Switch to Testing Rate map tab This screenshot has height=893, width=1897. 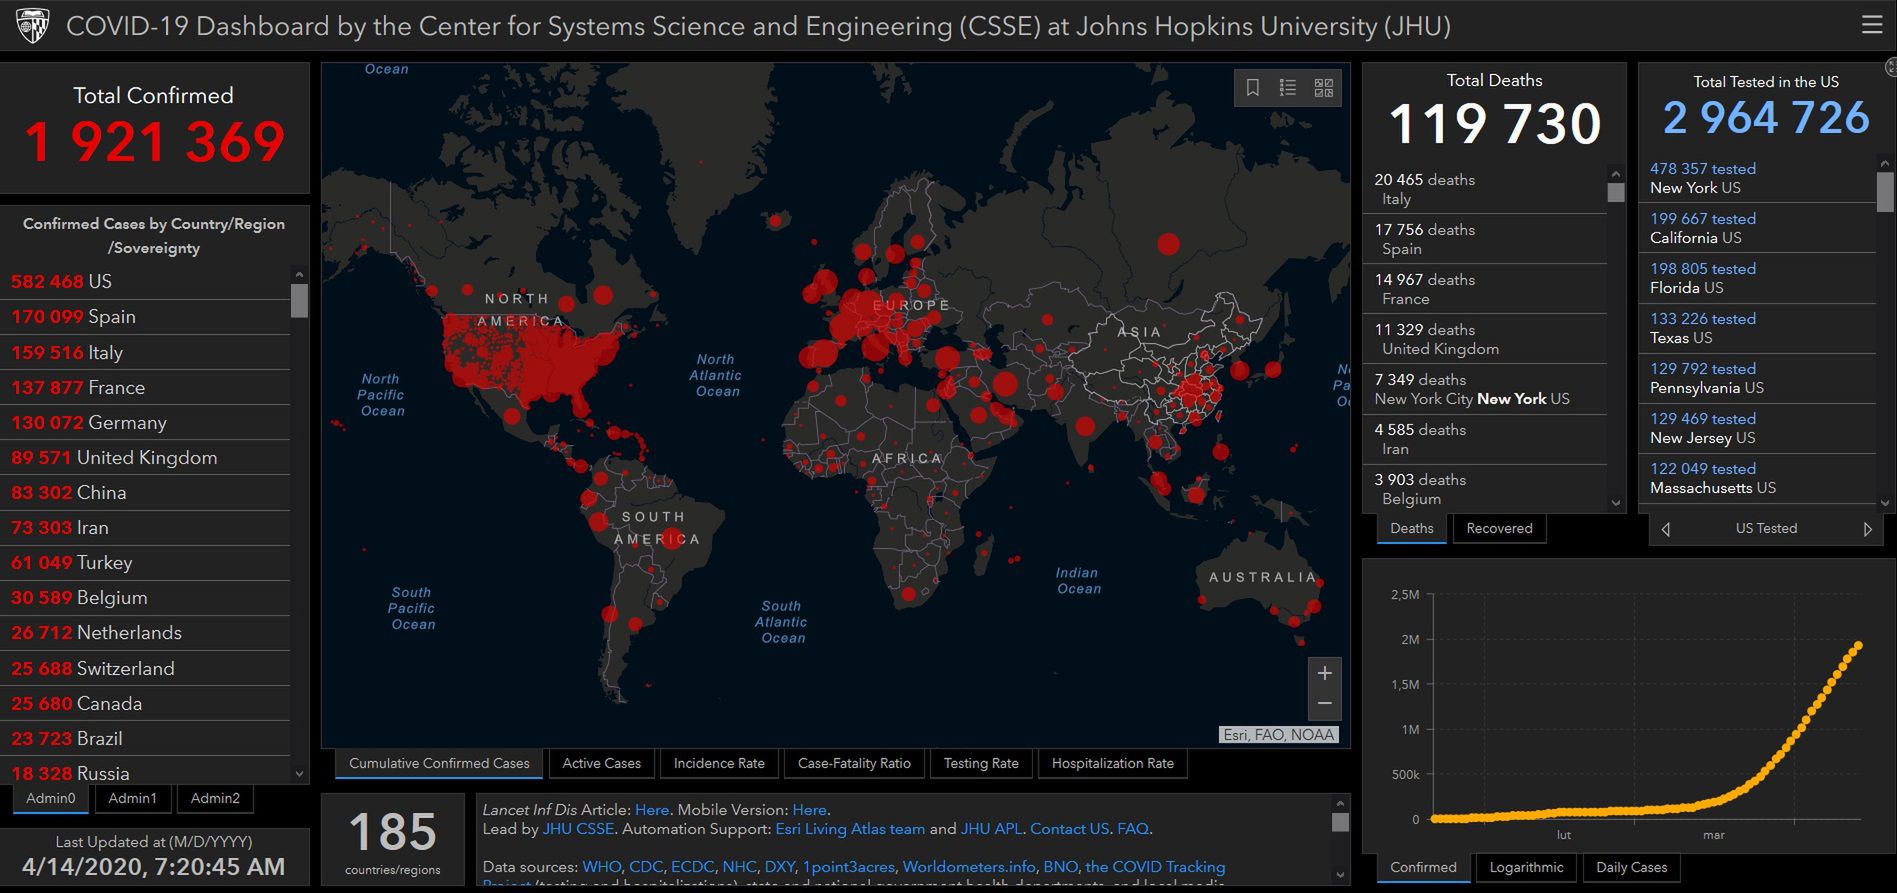[x=981, y=763]
